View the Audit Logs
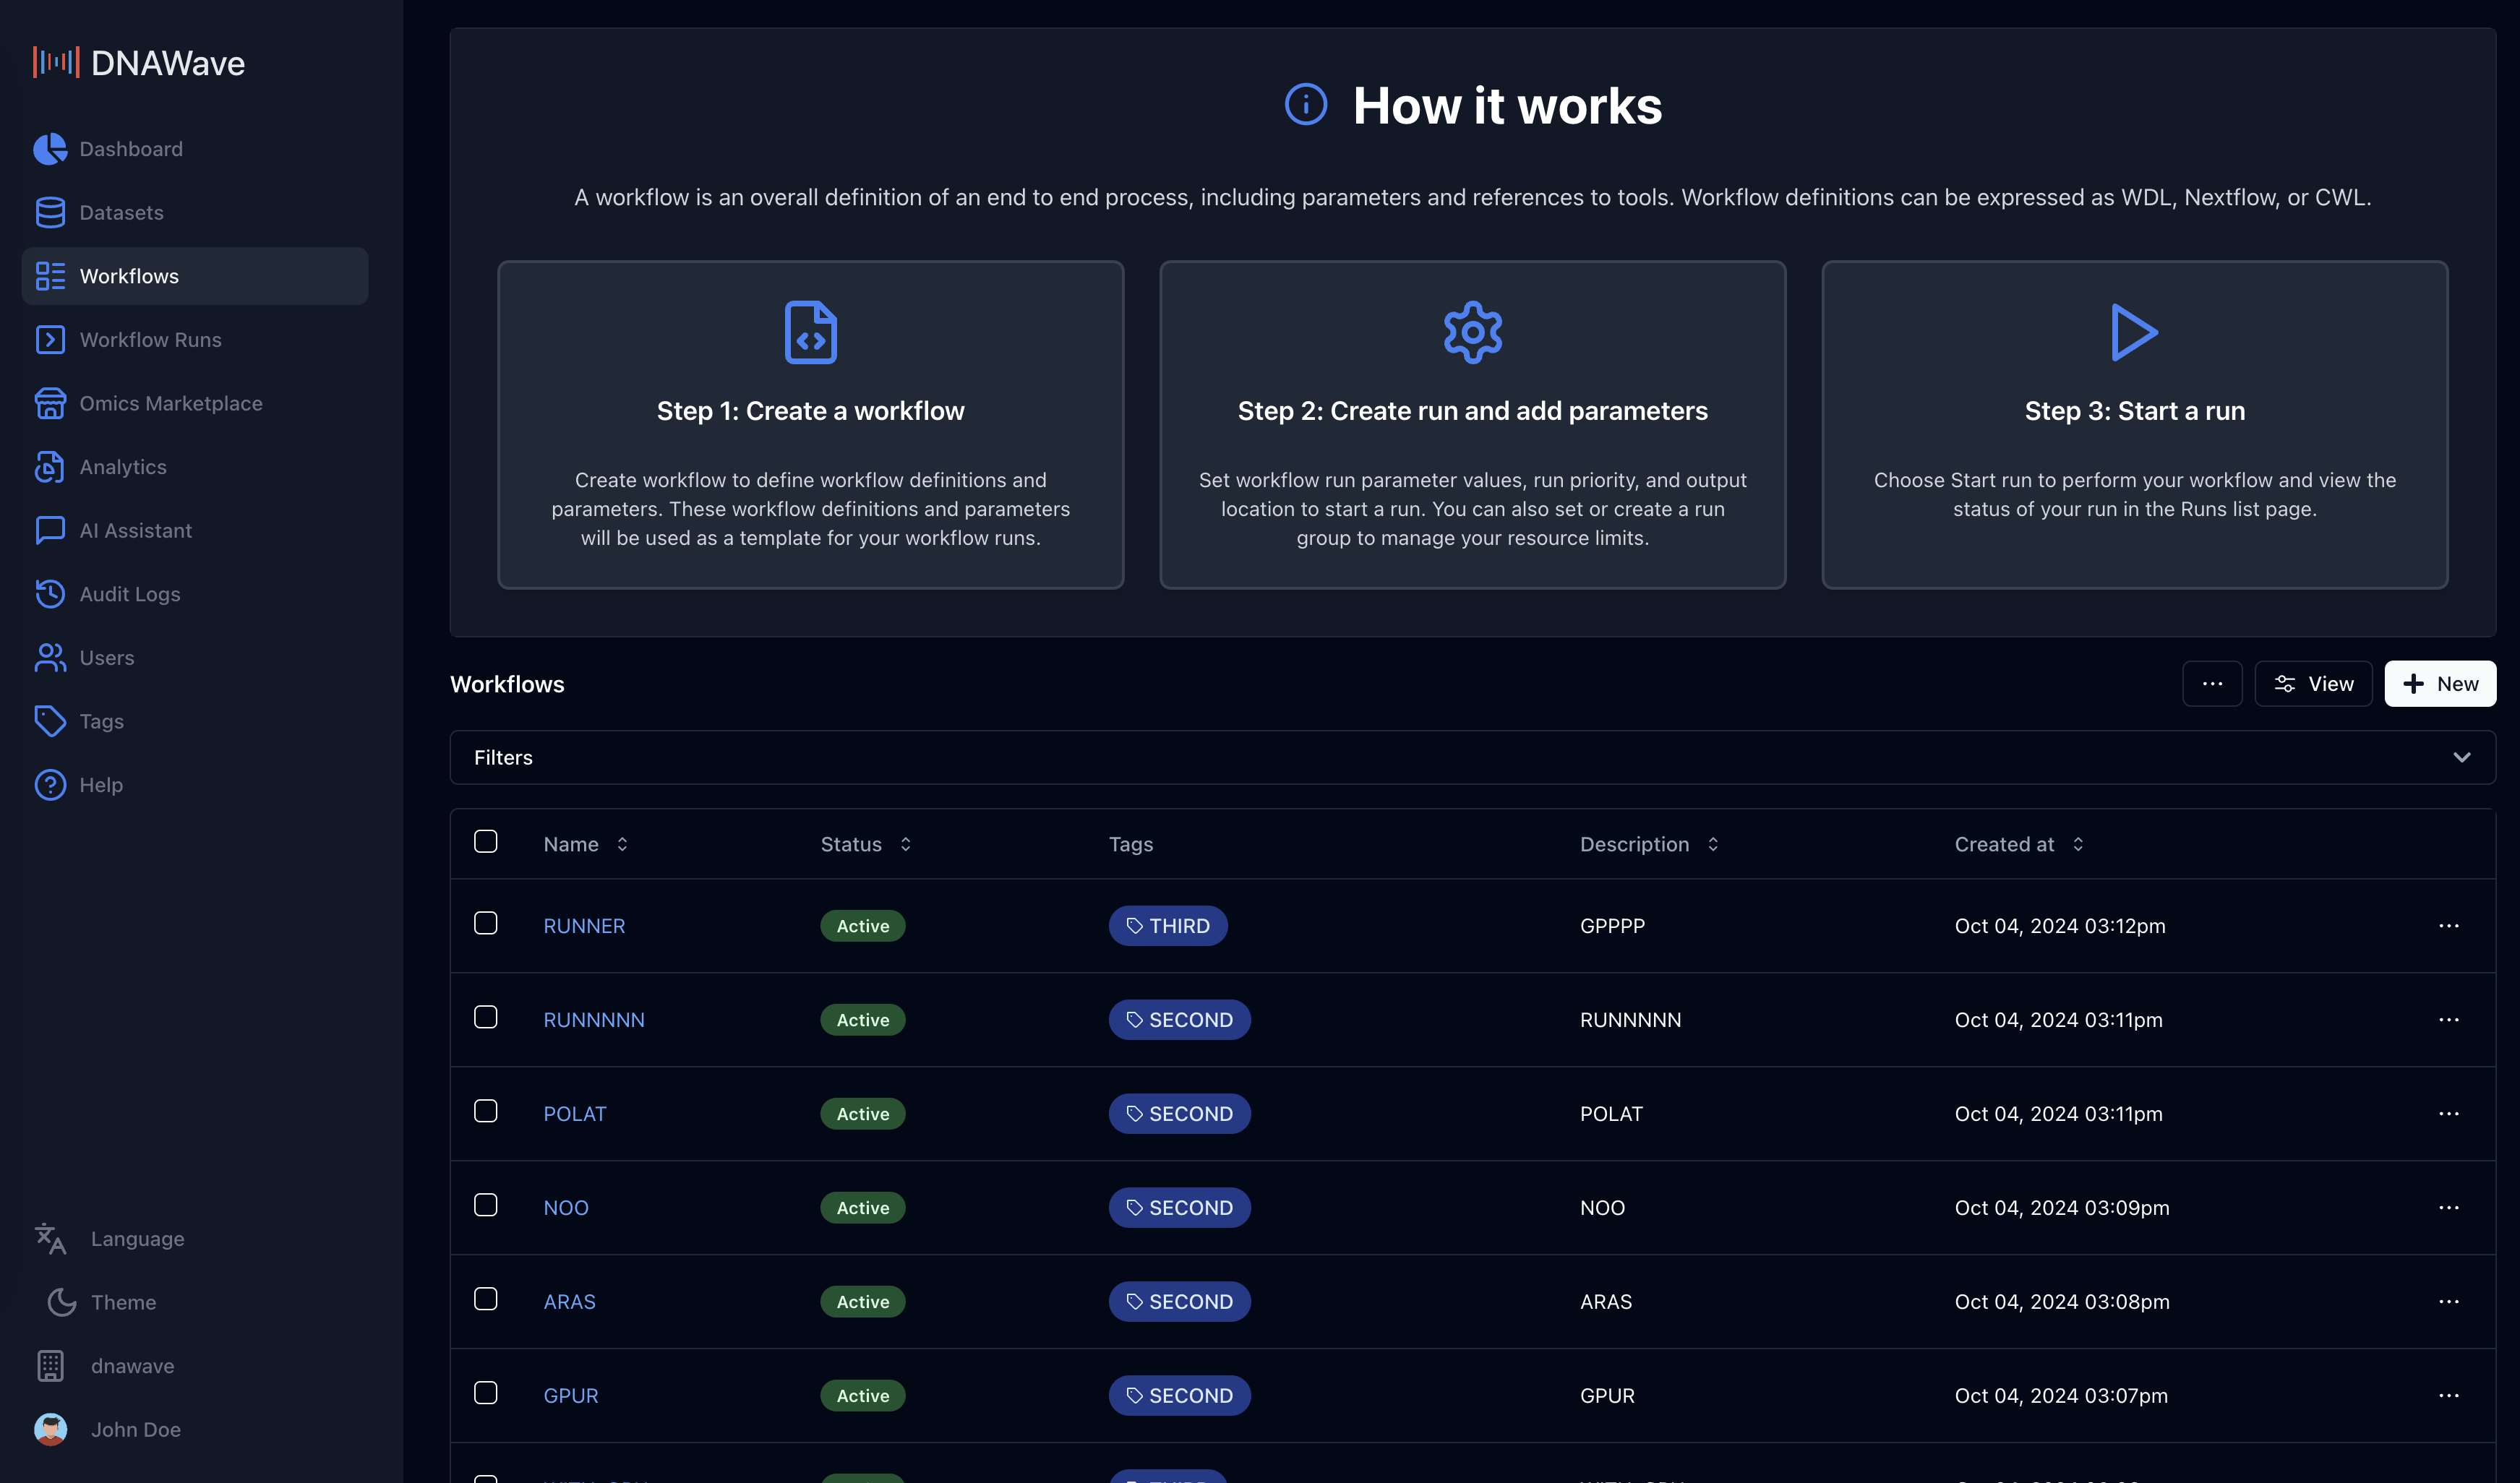The image size is (2520, 1483). (129, 593)
